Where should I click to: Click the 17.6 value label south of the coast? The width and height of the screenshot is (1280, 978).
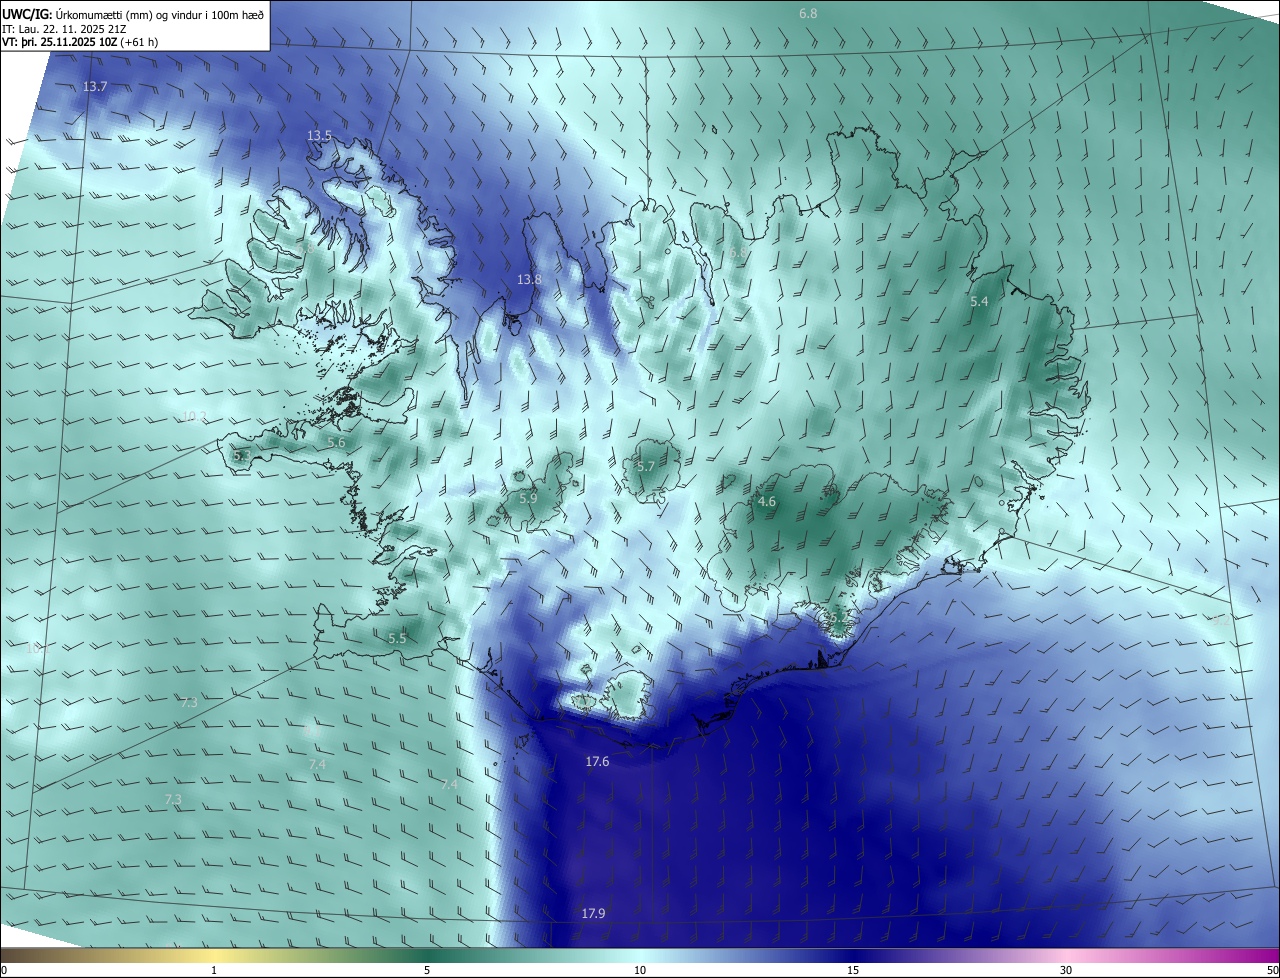tap(597, 762)
